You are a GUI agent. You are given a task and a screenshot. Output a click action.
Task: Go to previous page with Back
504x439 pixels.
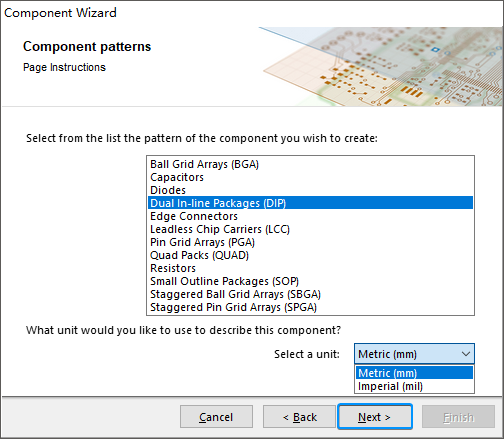tap(299, 417)
